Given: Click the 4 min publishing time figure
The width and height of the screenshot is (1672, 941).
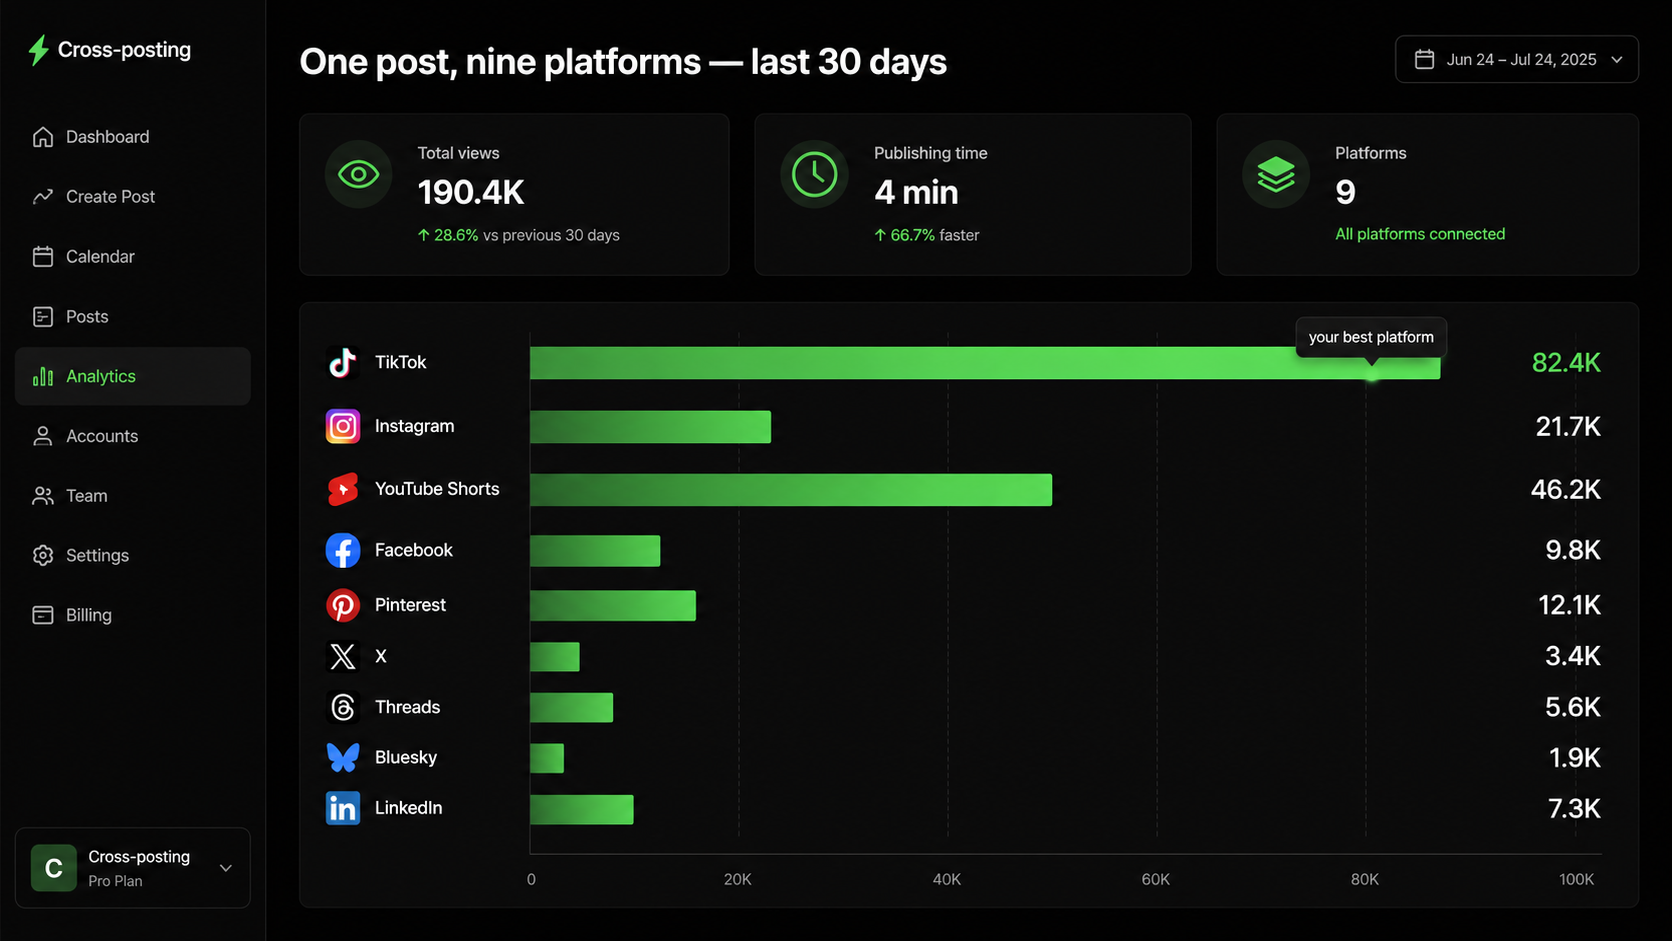Looking at the screenshot, I should [916, 192].
